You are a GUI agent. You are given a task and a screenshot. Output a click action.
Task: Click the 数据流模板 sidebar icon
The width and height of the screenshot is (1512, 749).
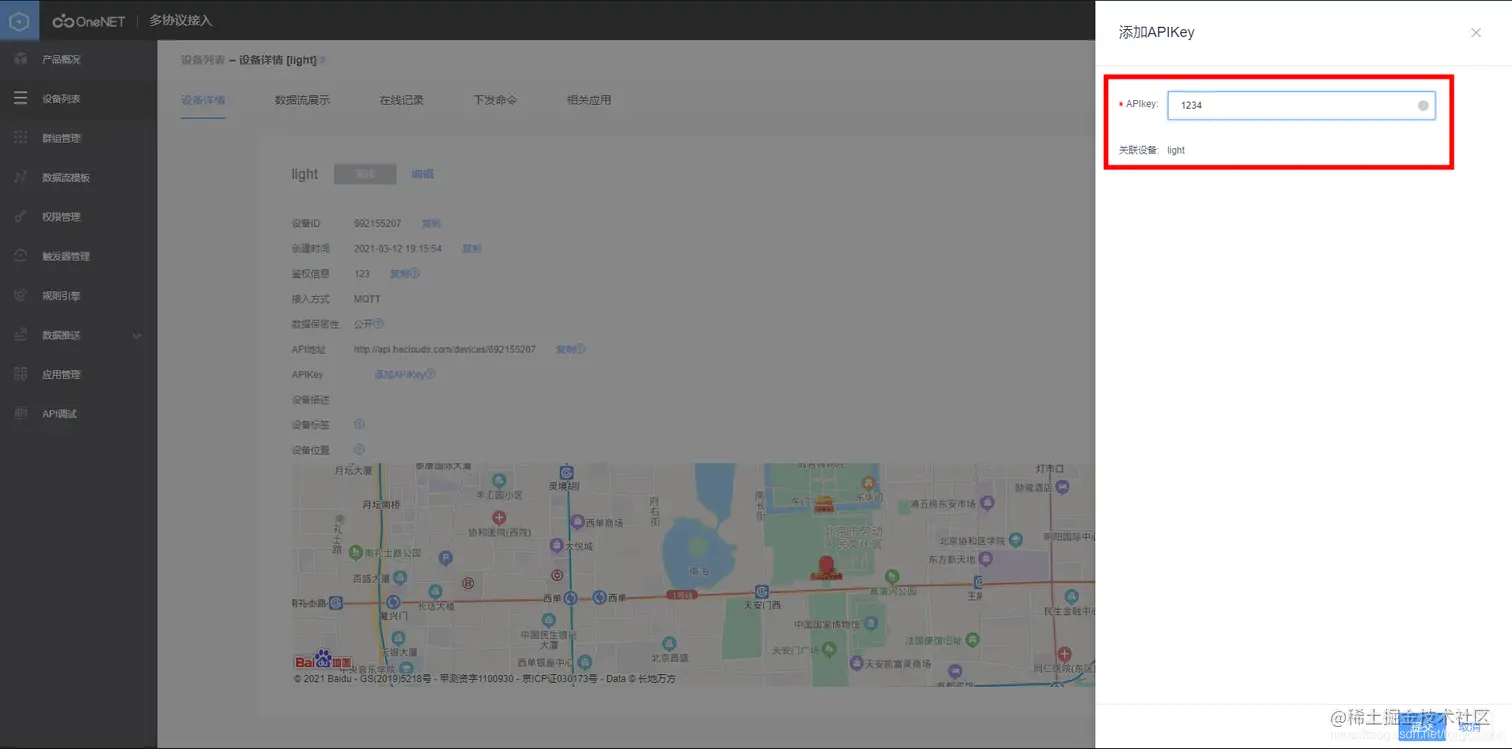click(20, 177)
